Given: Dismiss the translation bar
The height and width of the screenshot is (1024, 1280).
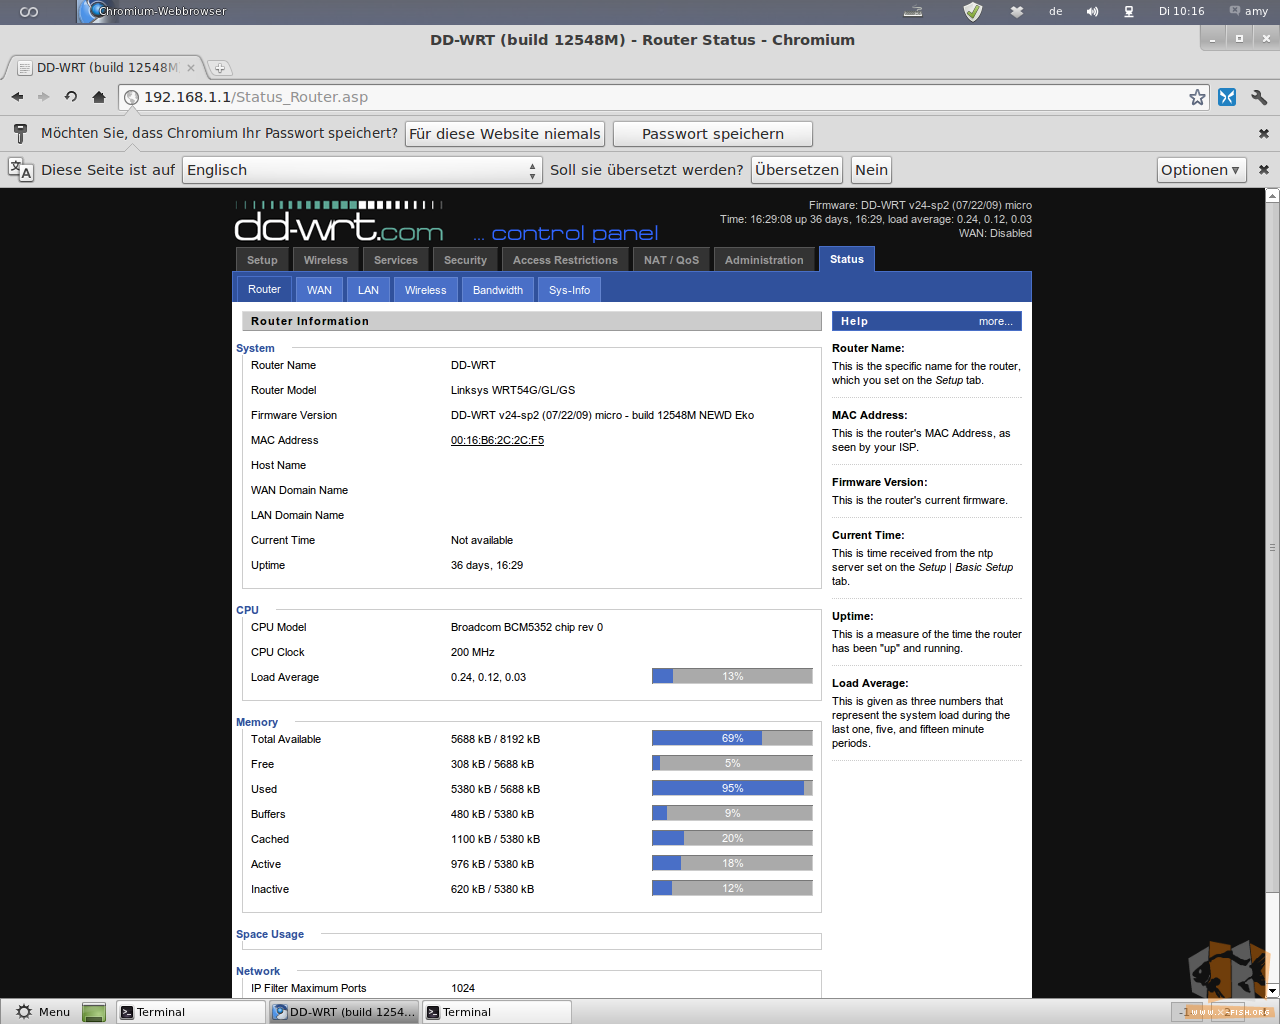Looking at the screenshot, I should coord(1264,170).
